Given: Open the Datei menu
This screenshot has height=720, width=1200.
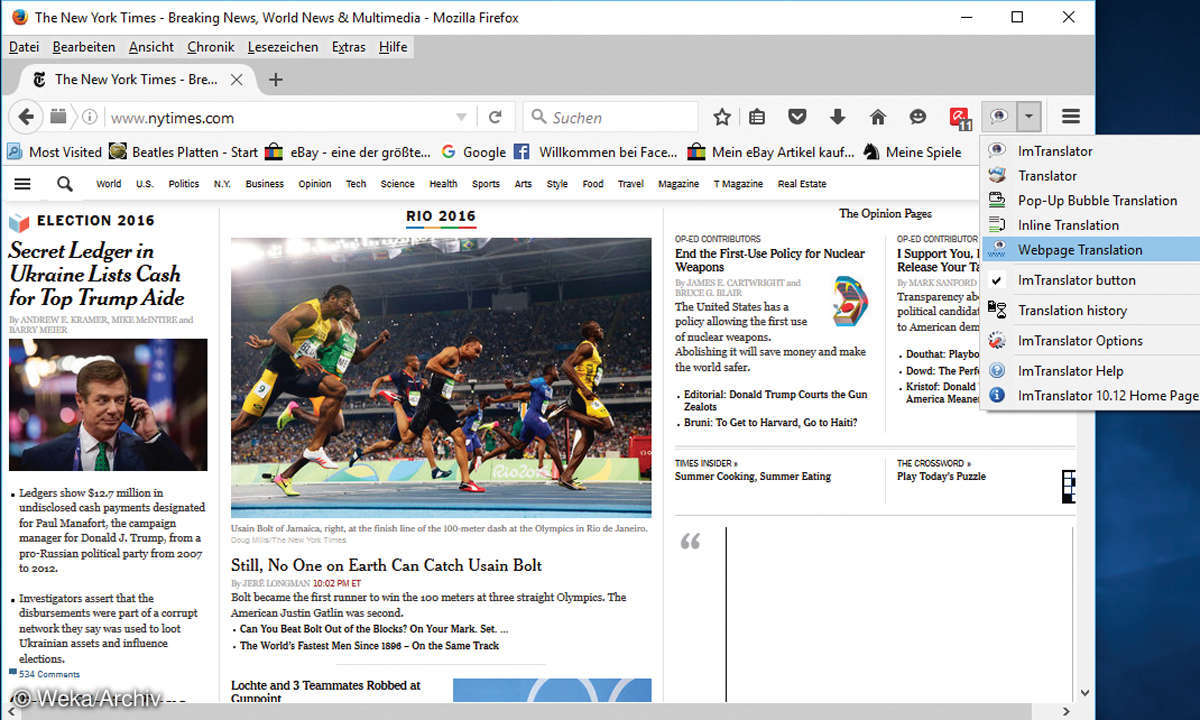Looking at the screenshot, I should (24, 47).
